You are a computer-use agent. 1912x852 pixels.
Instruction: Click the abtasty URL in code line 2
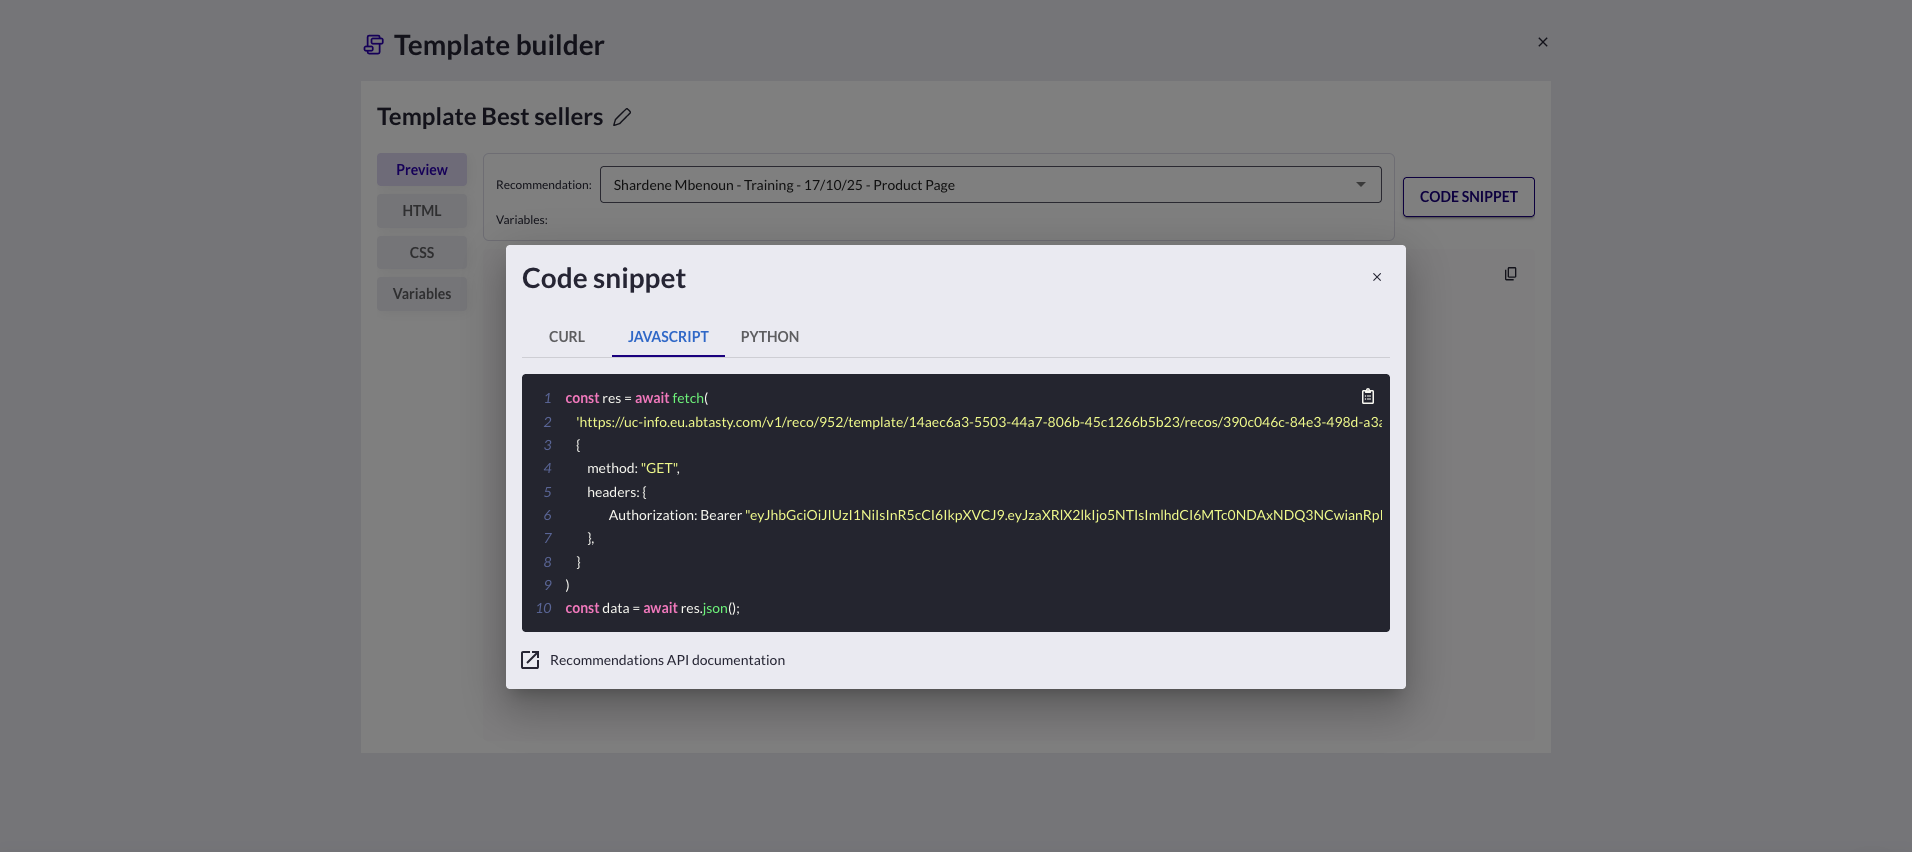coord(978,422)
